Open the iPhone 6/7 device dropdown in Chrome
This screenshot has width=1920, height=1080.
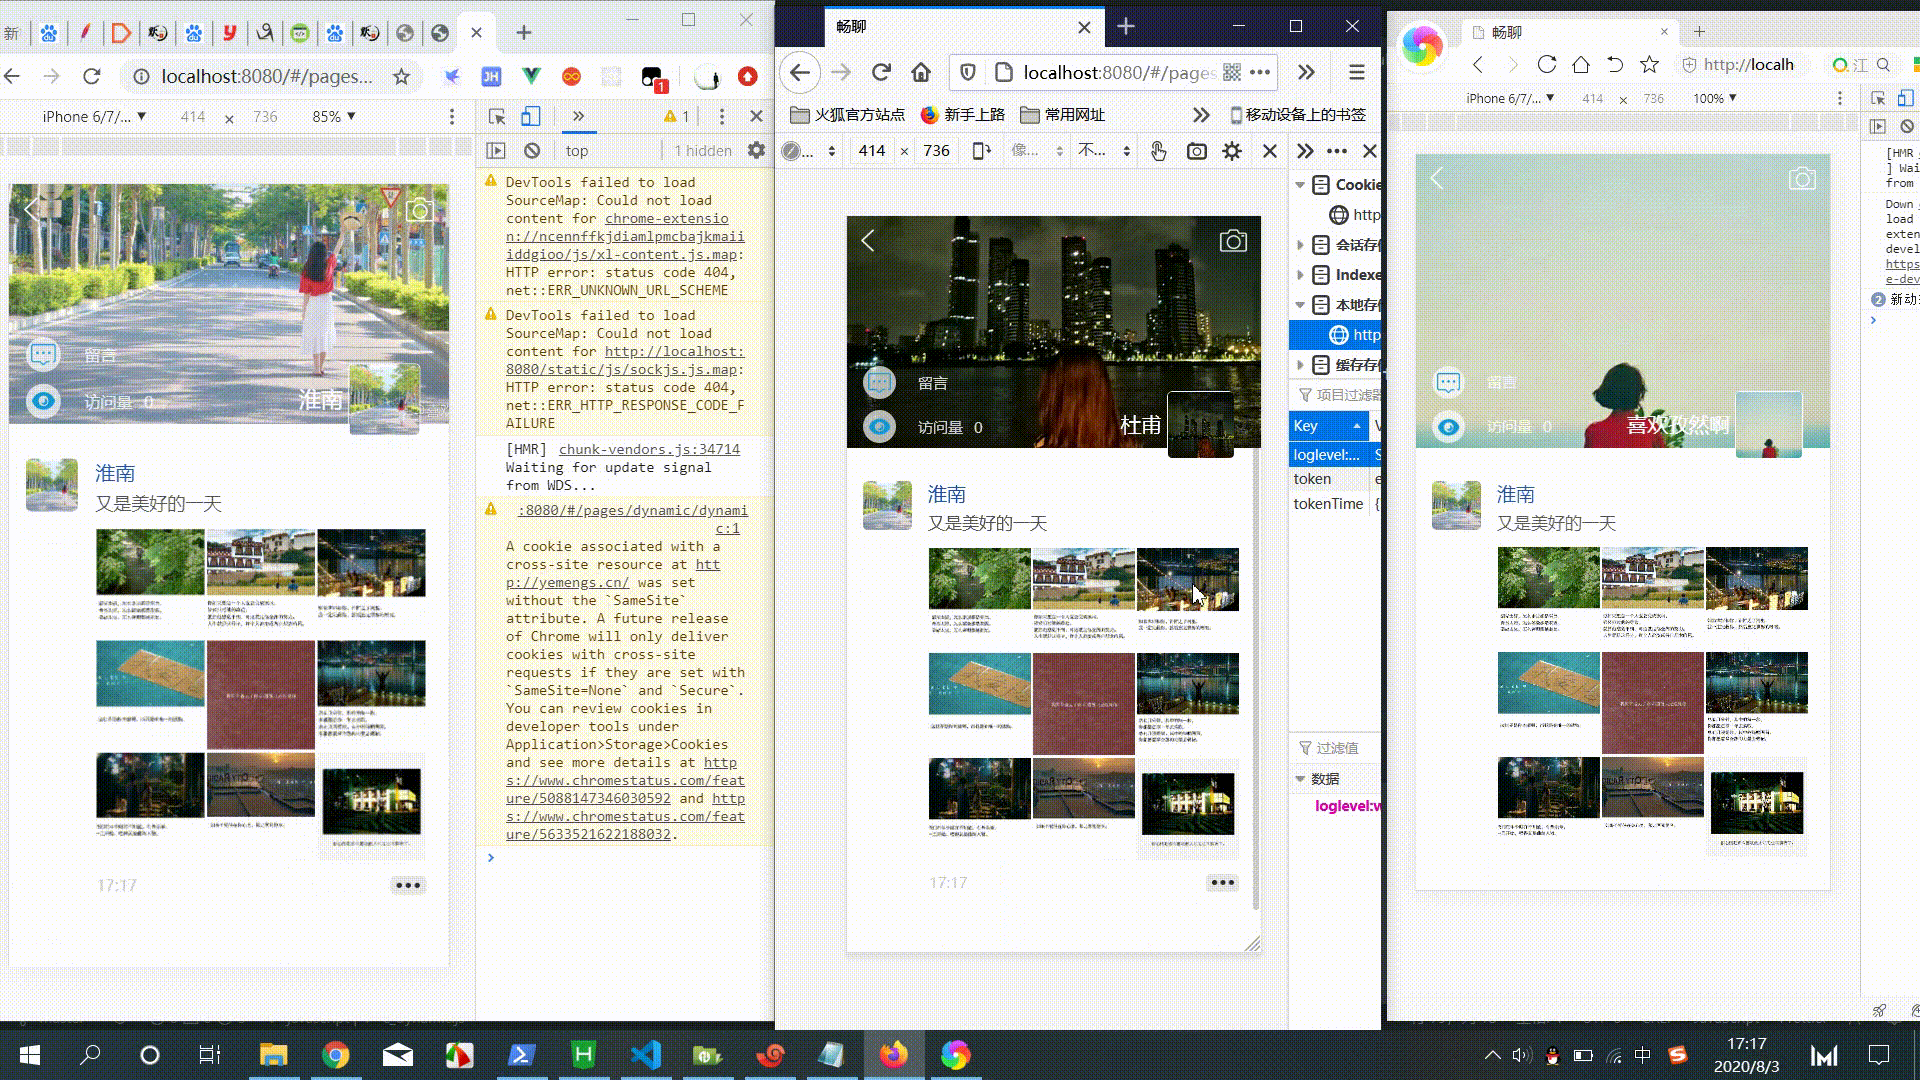coord(94,117)
